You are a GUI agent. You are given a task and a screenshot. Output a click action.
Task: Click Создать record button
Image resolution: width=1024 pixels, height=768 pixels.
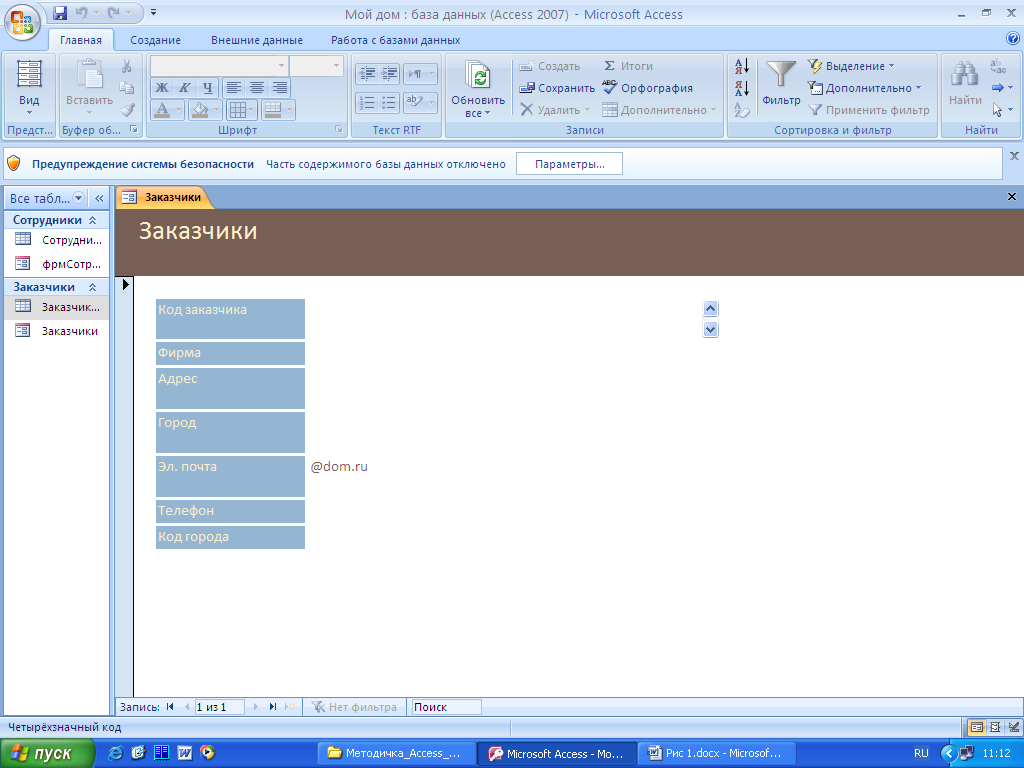[x=550, y=66]
